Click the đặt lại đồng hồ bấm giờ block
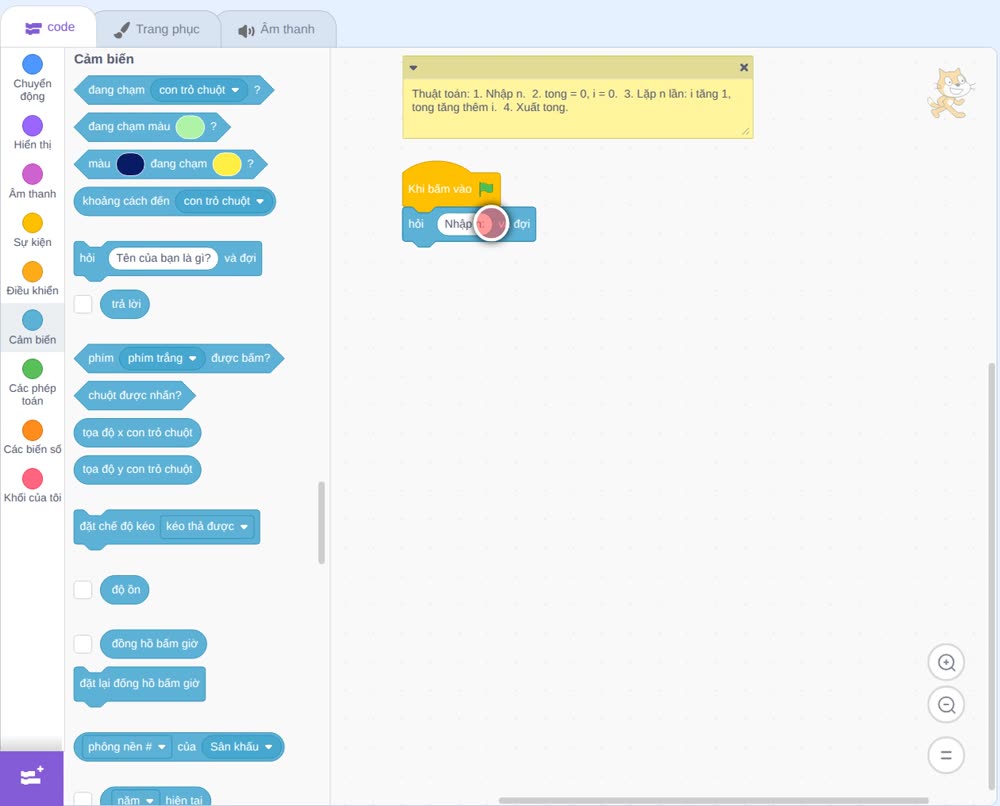1000x806 pixels. pos(140,685)
